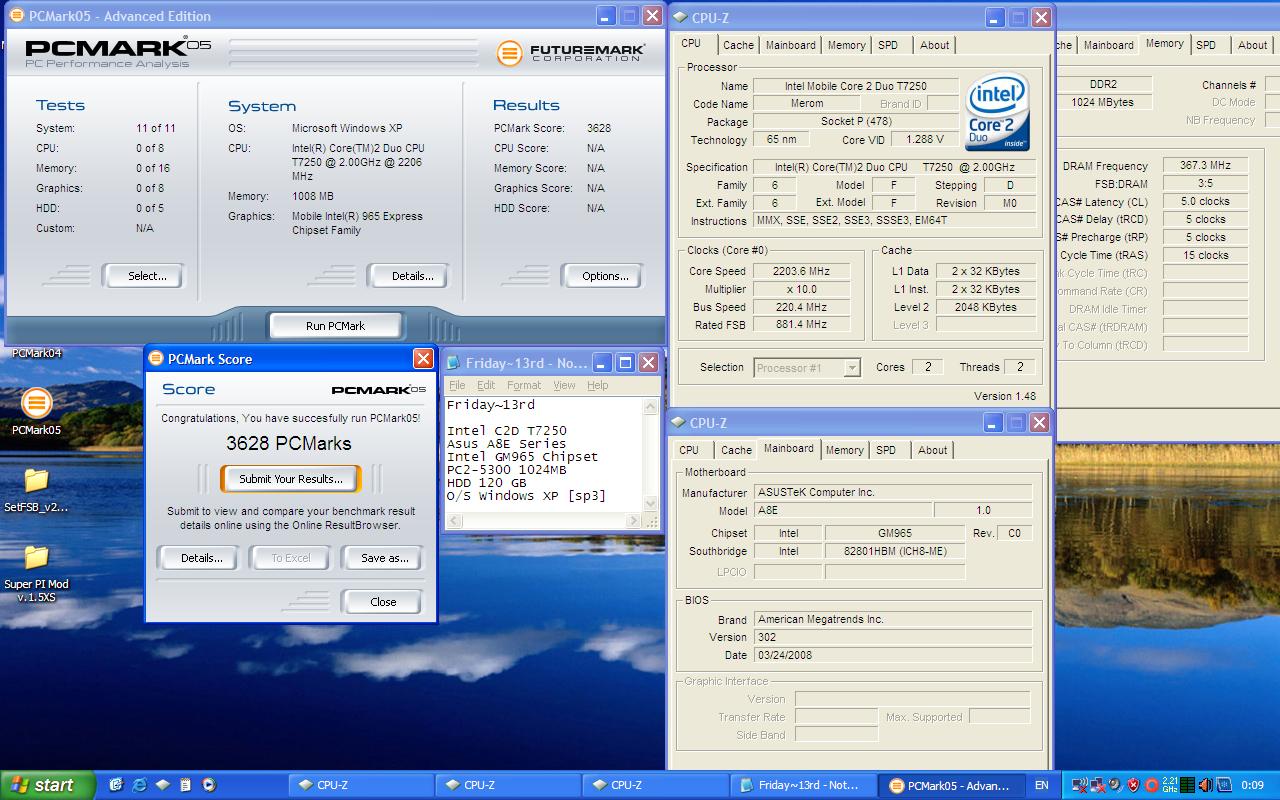The height and width of the screenshot is (800, 1280).
Task: Open the File menu in Notepad
Action: click(457, 385)
